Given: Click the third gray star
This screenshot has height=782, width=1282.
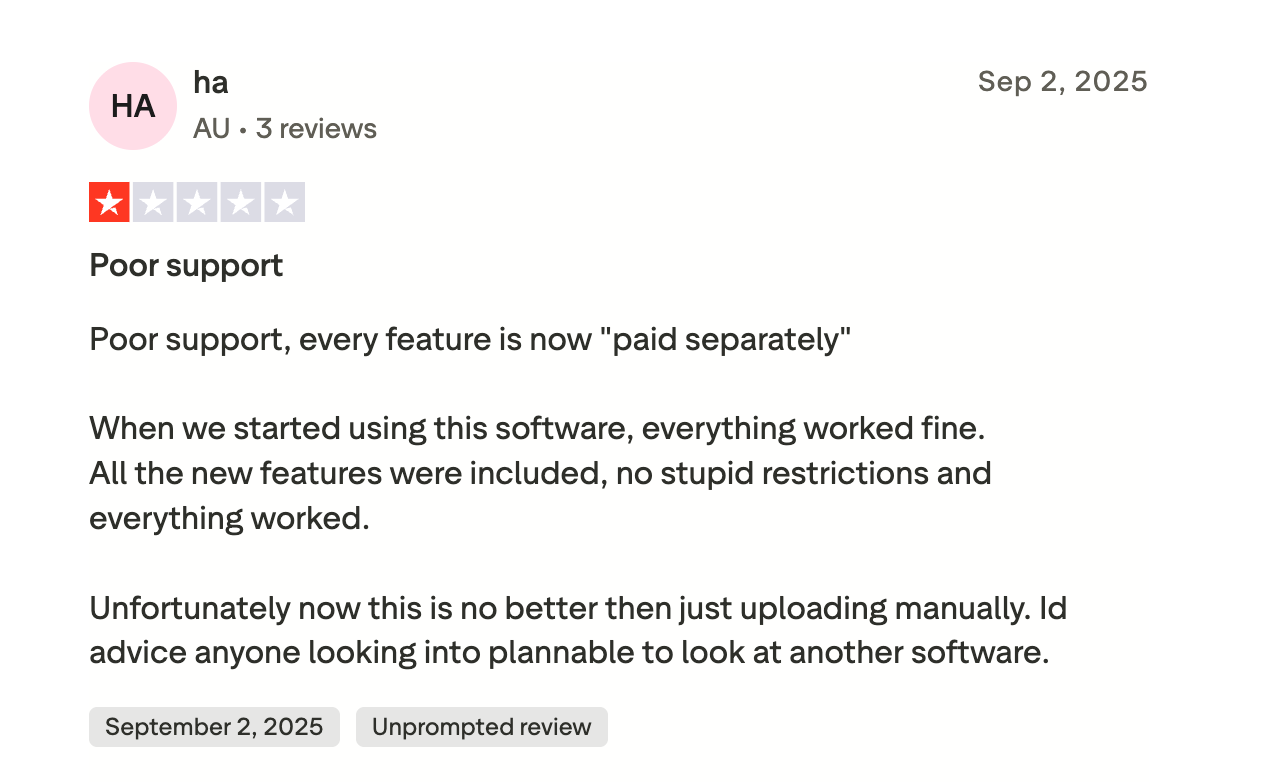Looking at the screenshot, I should tap(197, 202).
